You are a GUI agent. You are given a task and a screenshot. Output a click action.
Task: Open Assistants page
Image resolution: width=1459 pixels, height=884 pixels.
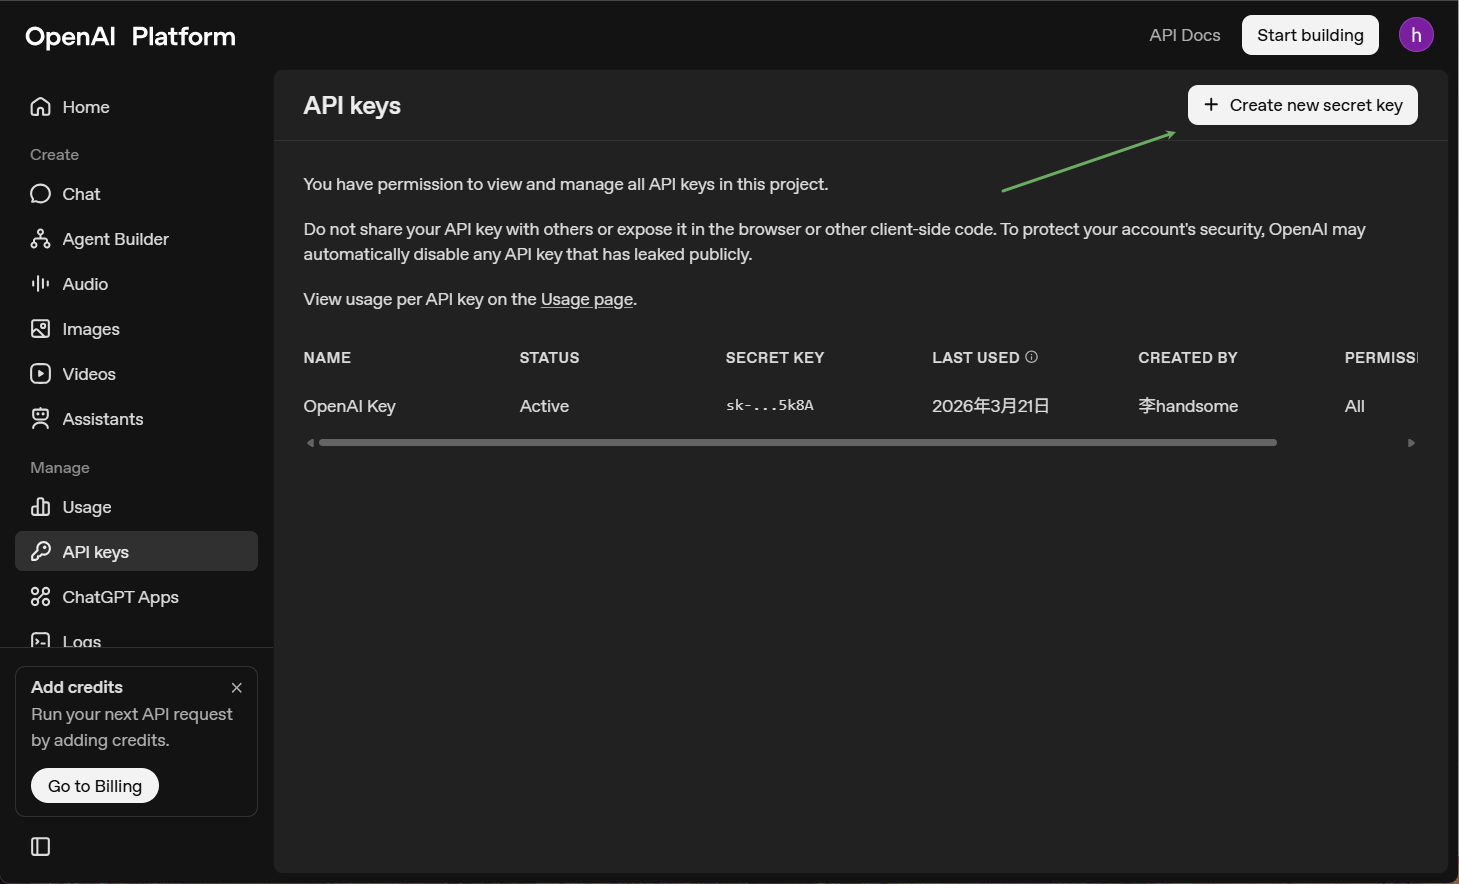(x=136, y=419)
